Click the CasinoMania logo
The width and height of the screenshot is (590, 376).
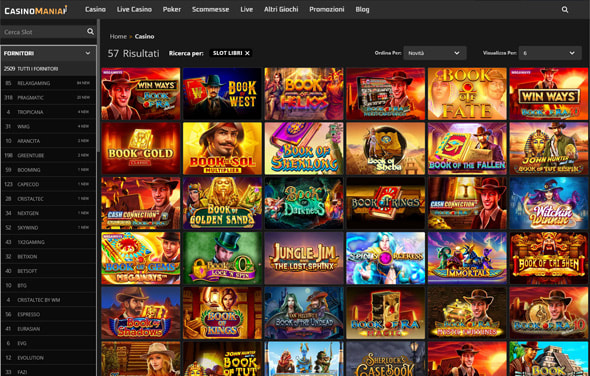tap(36, 10)
